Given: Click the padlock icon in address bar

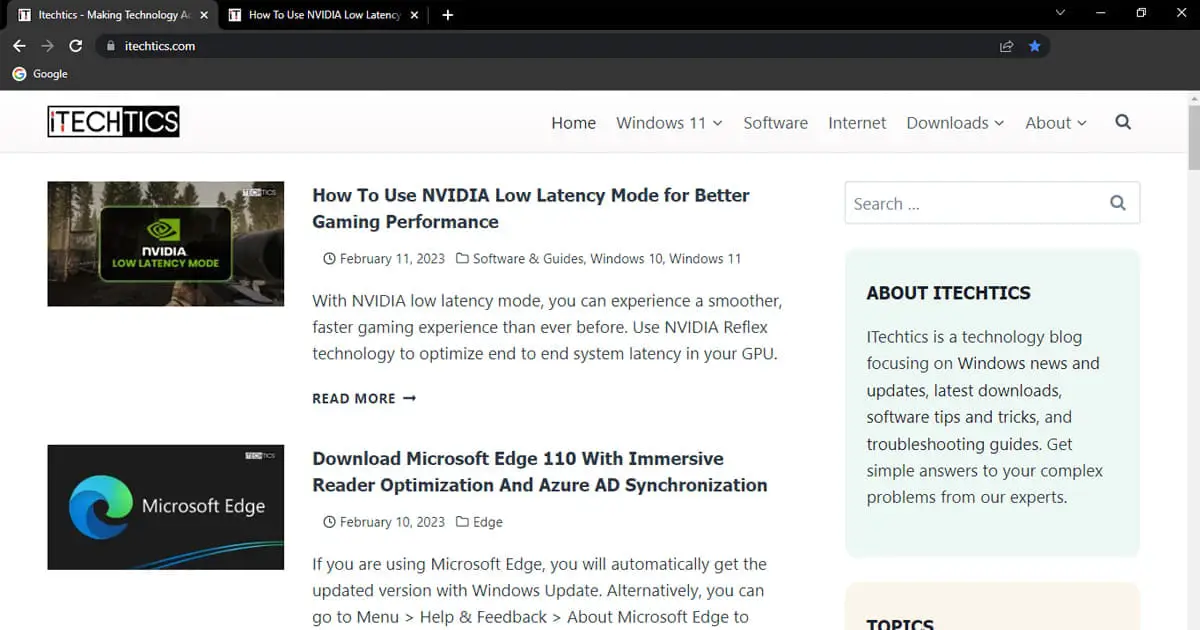Looking at the screenshot, I should tap(111, 46).
